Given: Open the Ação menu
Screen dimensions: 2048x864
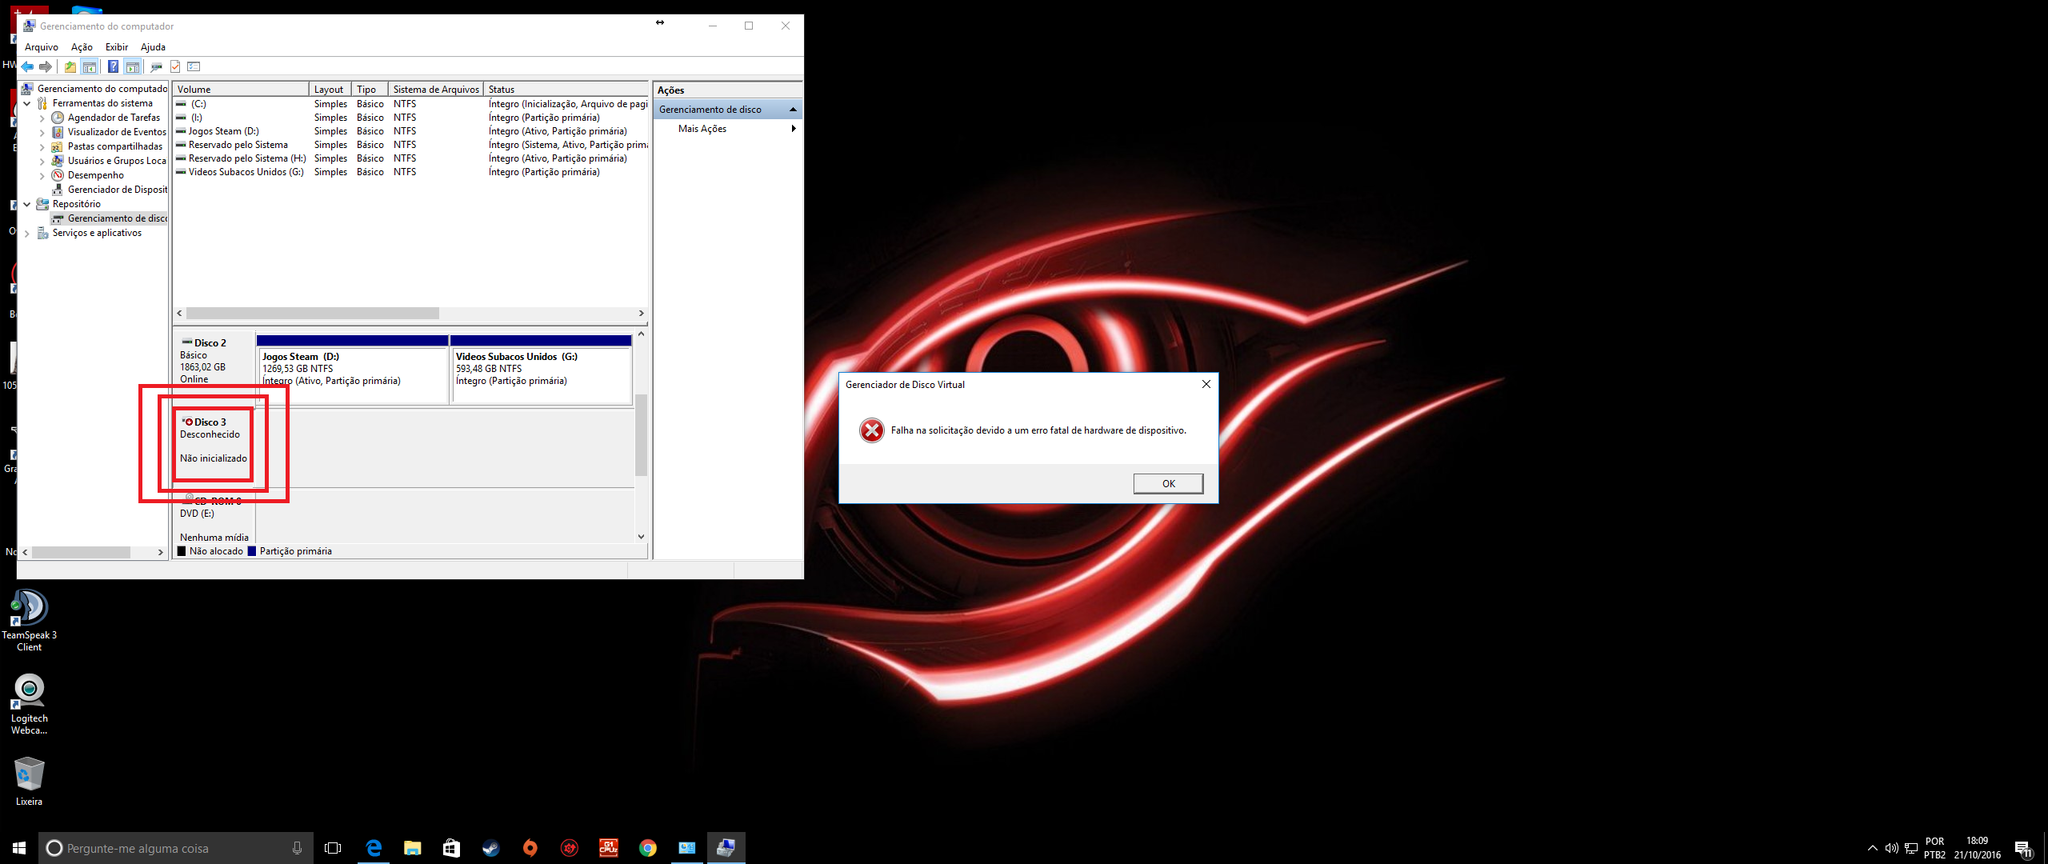Looking at the screenshot, I should pos(82,47).
